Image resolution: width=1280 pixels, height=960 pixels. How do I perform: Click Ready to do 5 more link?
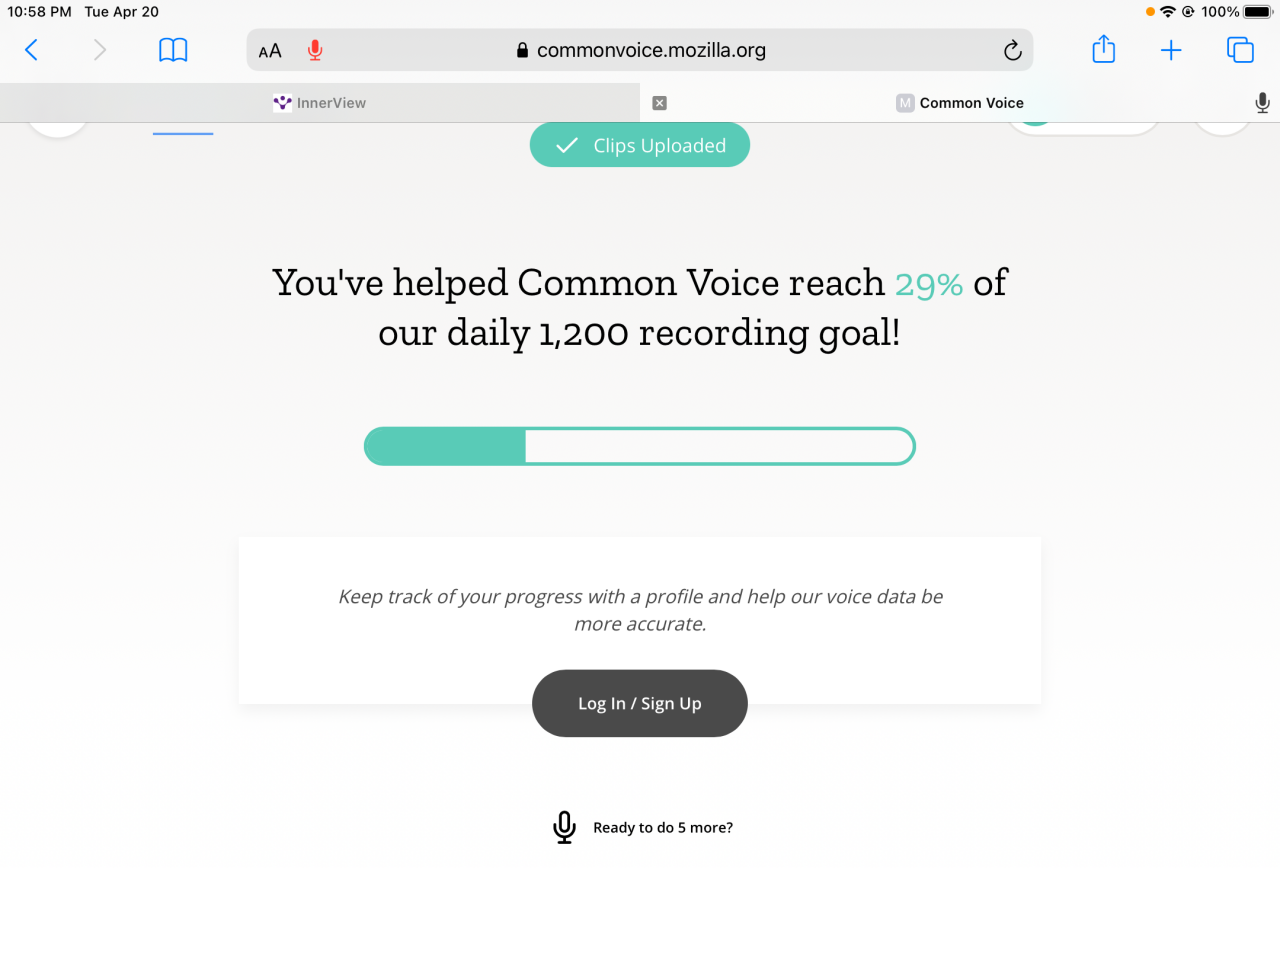pyautogui.click(x=663, y=828)
